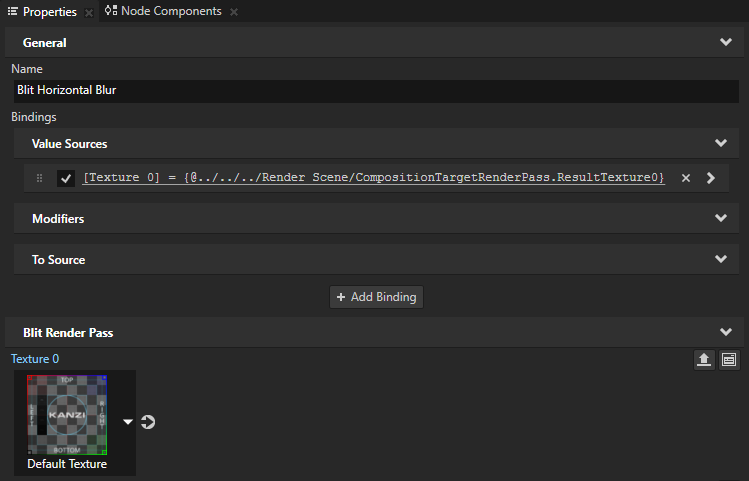Image resolution: width=749 pixels, height=481 pixels.
Task: Expand the To Source section
Action: (x=720, y=259)
